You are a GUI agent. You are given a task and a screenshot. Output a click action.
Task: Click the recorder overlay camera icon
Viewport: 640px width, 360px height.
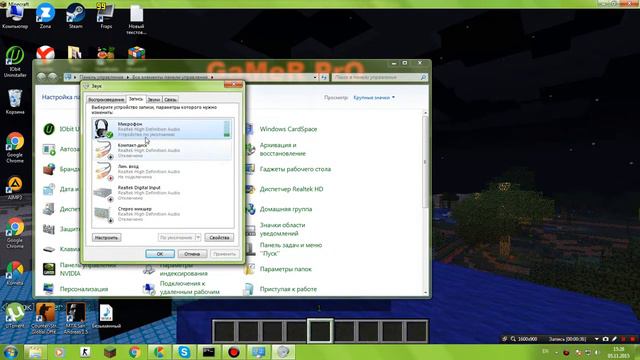pyautogui.click(x=606, y=339)
